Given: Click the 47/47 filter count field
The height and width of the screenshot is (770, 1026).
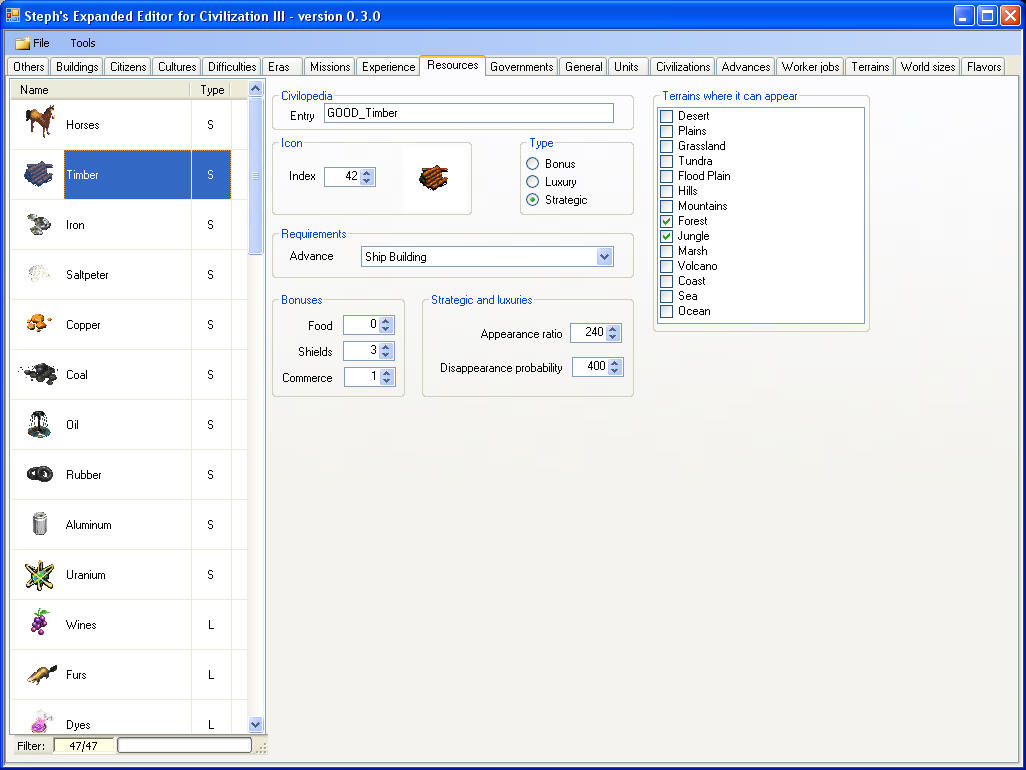Looking at the screenshot, I should (x=84, y=745).
